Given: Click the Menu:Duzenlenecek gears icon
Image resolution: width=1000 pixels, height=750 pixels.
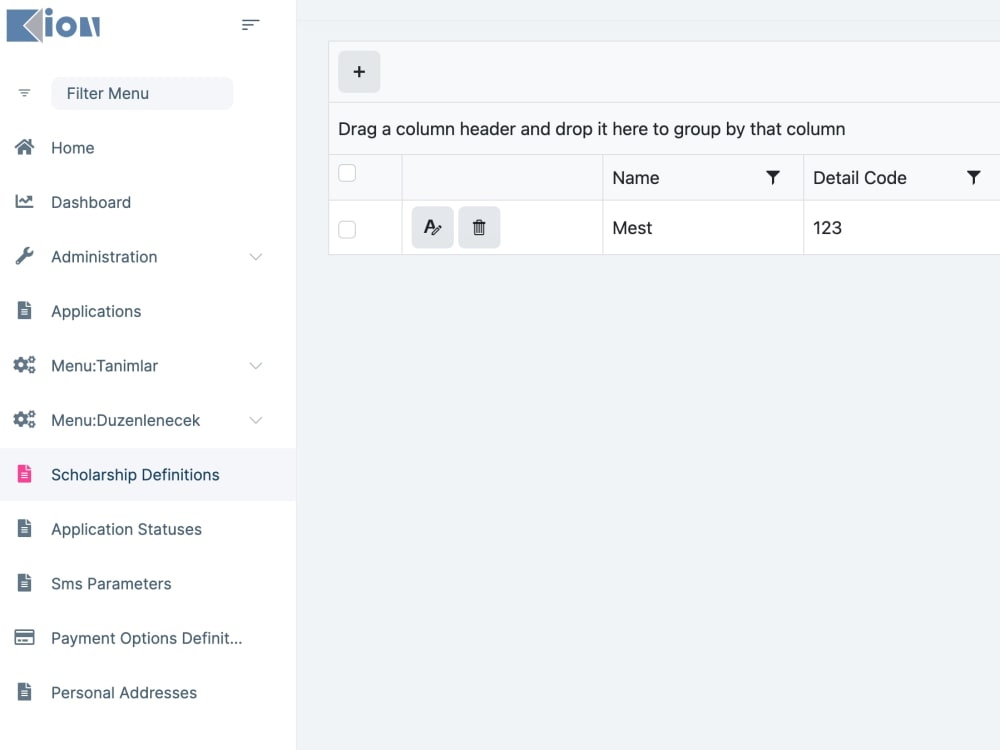Looking at the screenshot, I should [24, 420].
